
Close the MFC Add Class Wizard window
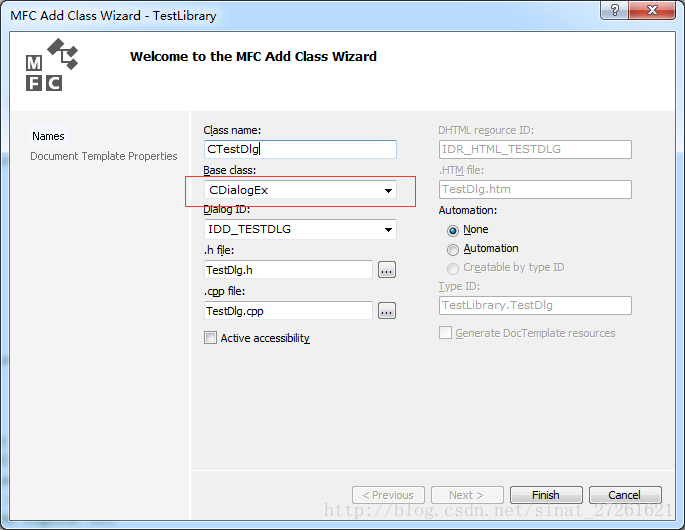click(652, 10)
